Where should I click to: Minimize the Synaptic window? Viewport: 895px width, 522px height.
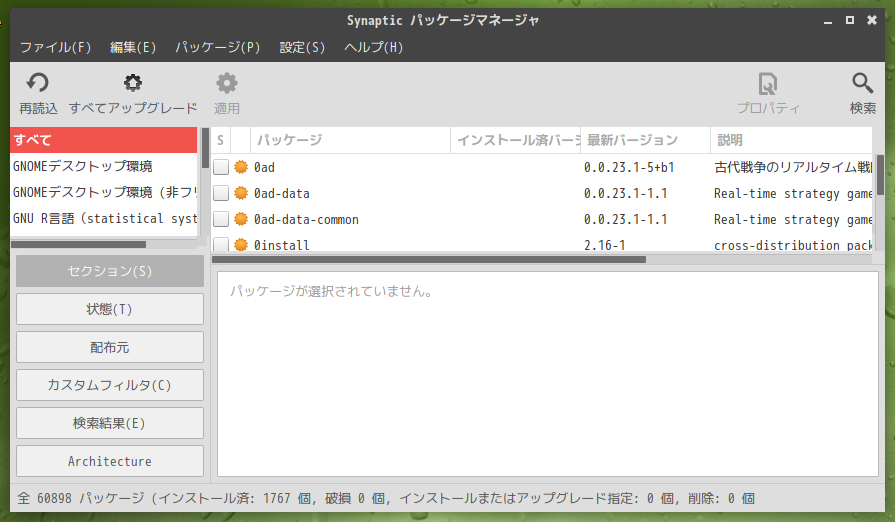pos(828,21)
